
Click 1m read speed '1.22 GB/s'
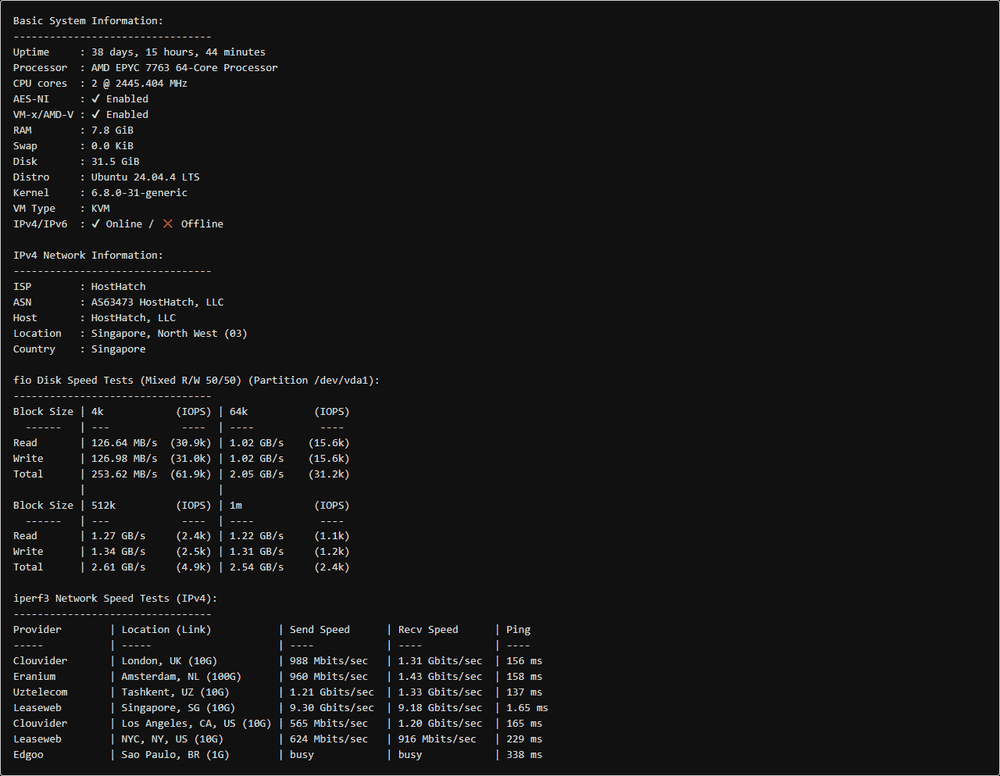(x=256, y=536)
